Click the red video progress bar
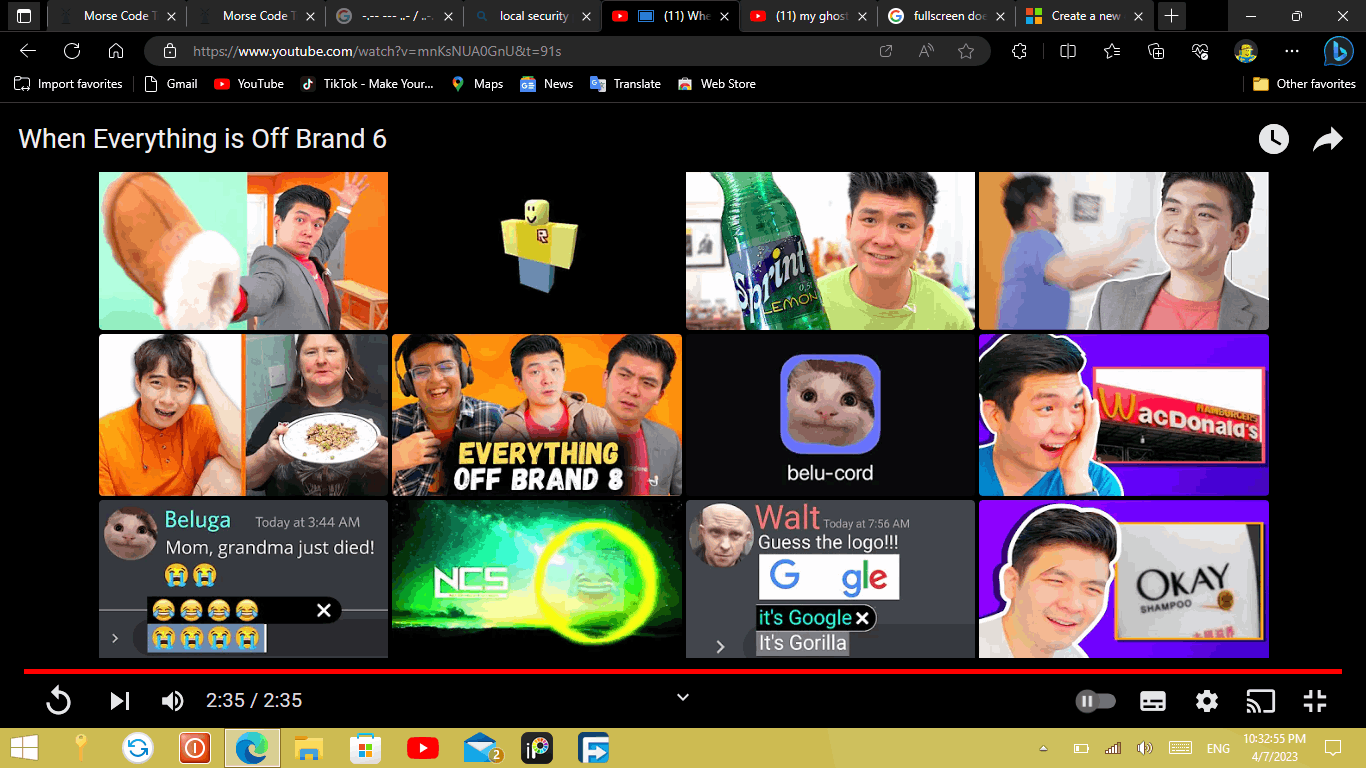1366x768 pixels. 683,671
